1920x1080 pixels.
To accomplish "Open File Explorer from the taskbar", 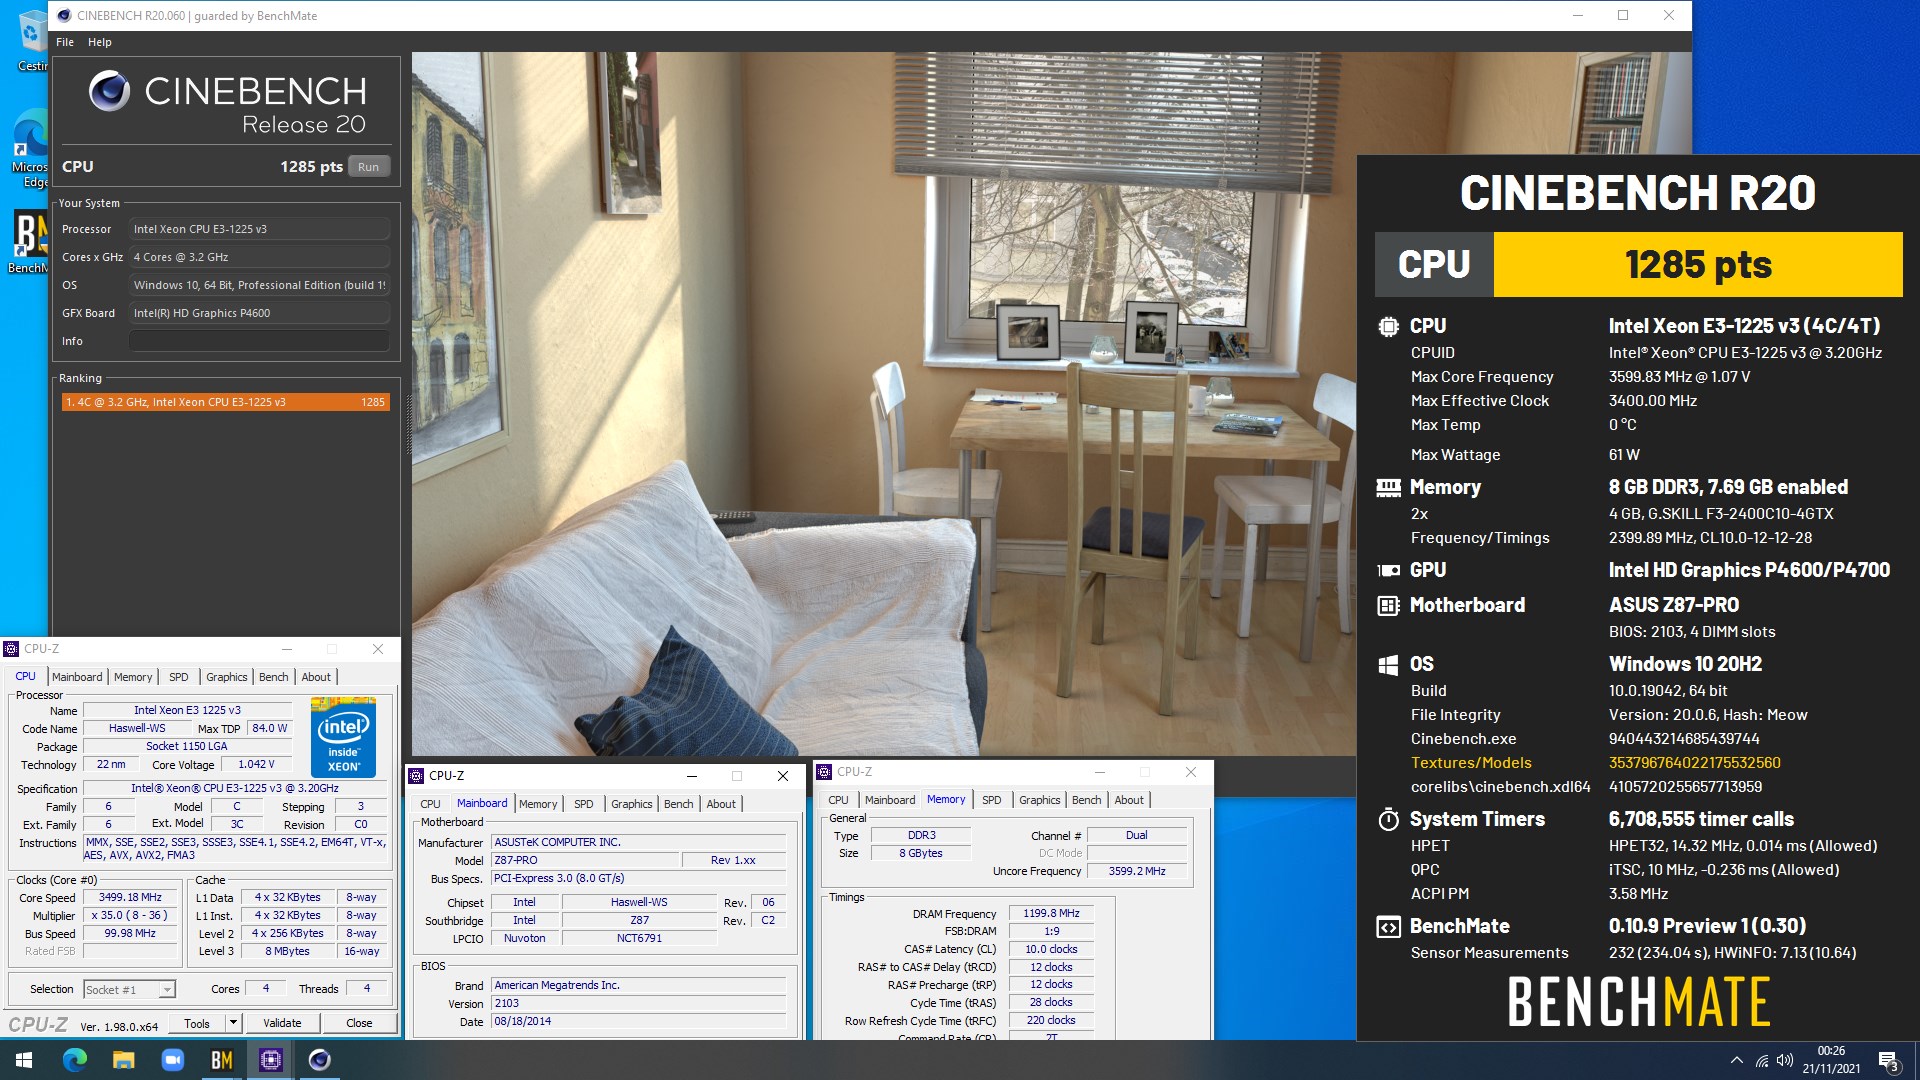I will 123,1060.
